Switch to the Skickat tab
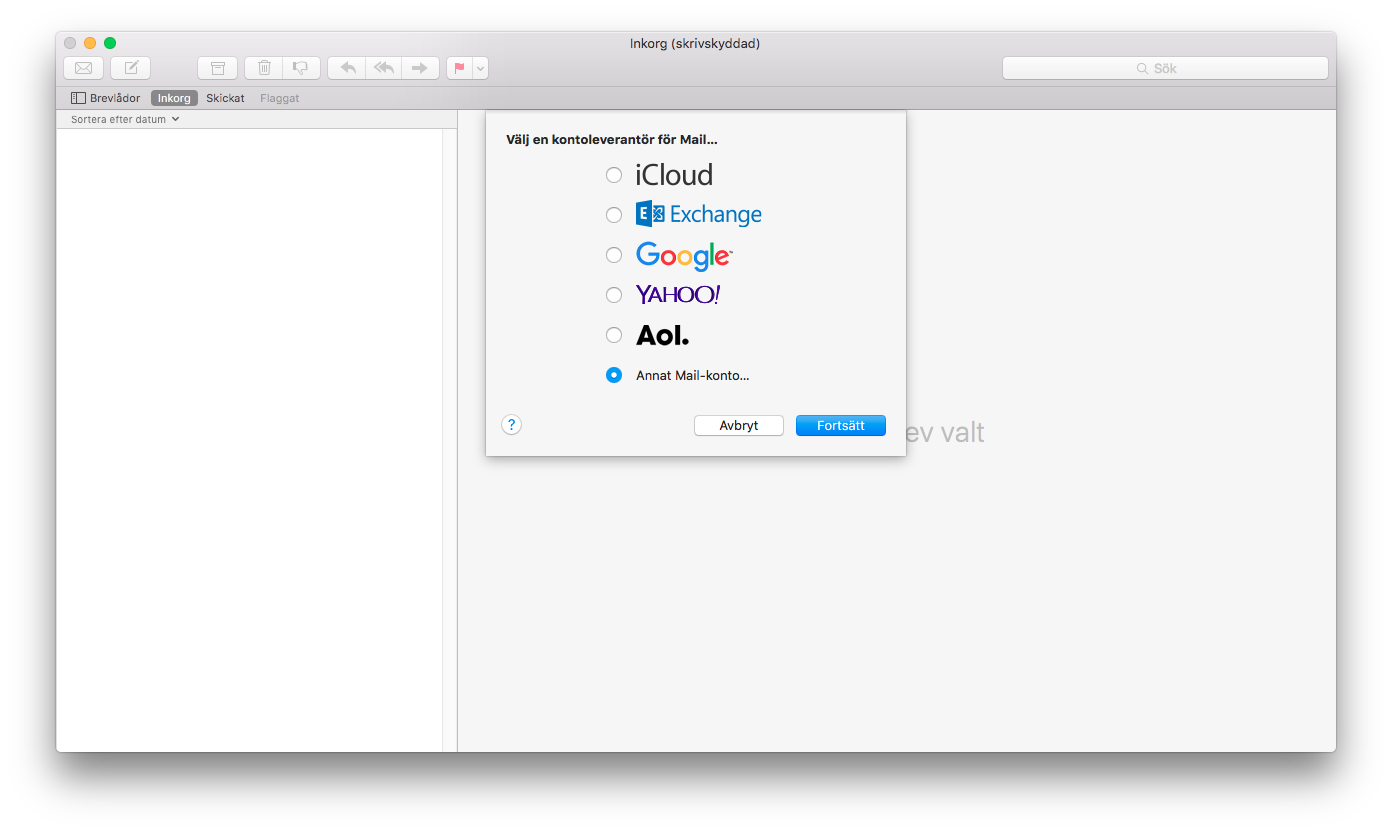The height and width of the screenshot is (832, 1392). click(x=225, y=98)
